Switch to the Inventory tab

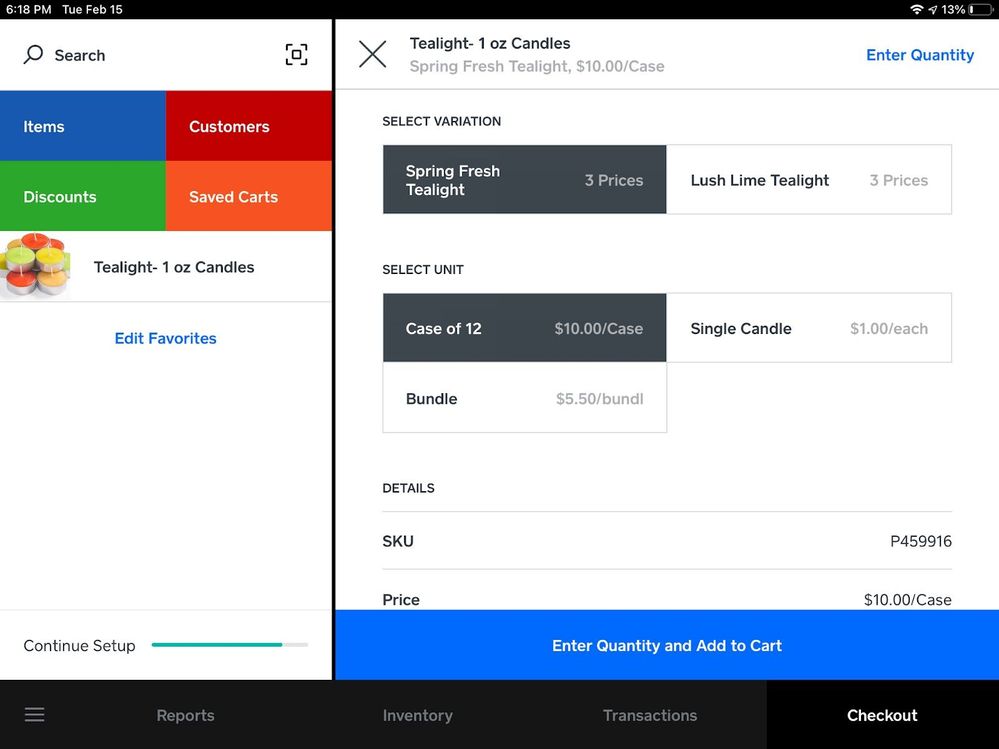pyautogui.click(x=417, y=715)
